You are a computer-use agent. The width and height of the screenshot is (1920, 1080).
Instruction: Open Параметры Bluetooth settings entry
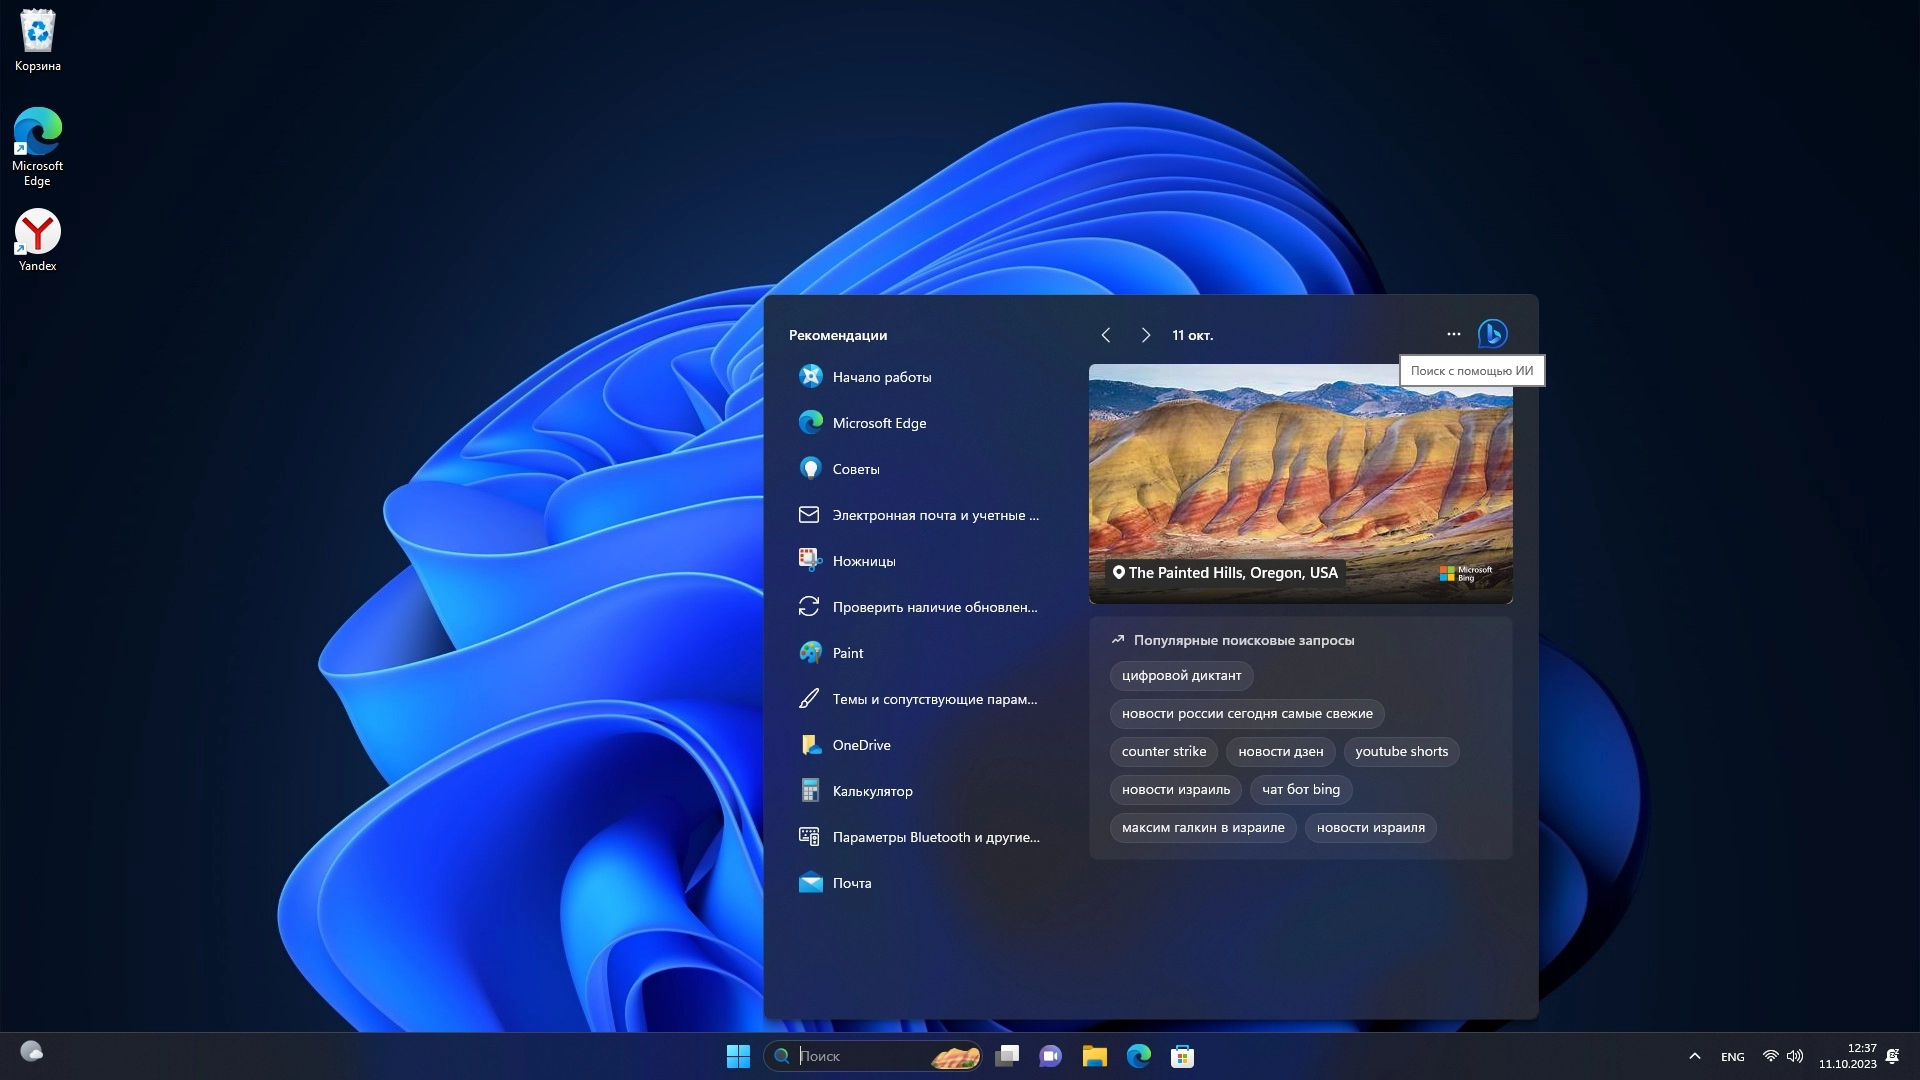[935, 837]
